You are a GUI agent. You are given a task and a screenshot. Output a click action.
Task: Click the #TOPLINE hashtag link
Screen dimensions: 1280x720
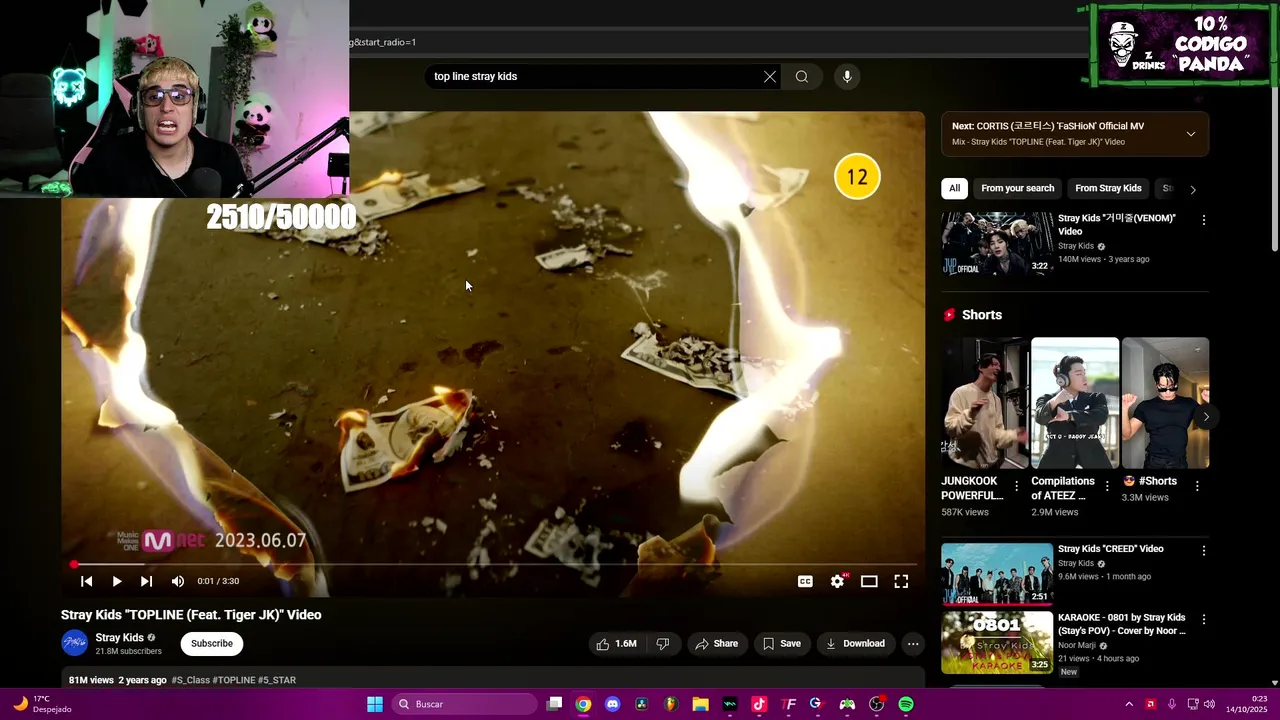[234, 680]
